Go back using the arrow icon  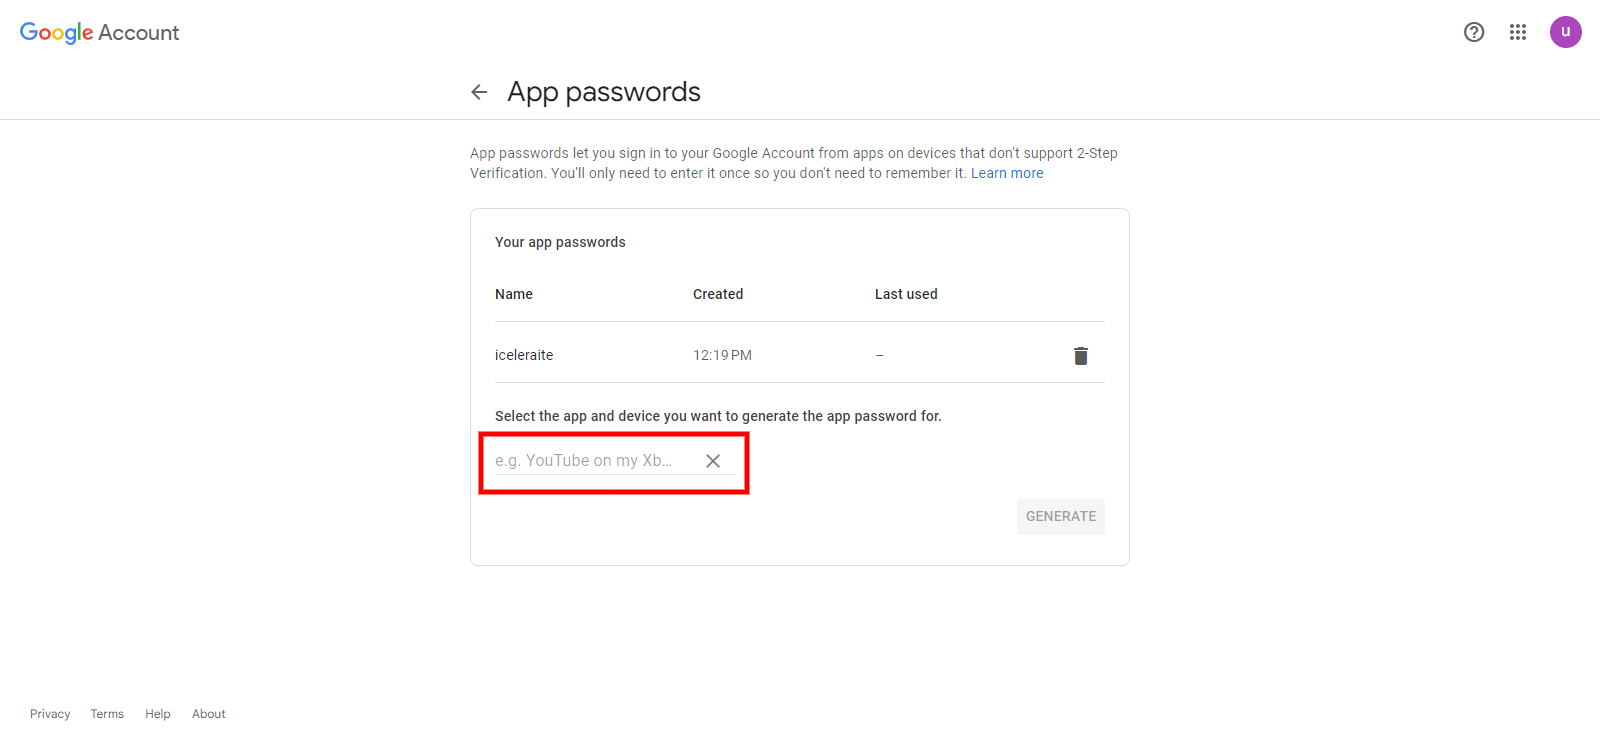pyautogui.click(x=479, y=92)
